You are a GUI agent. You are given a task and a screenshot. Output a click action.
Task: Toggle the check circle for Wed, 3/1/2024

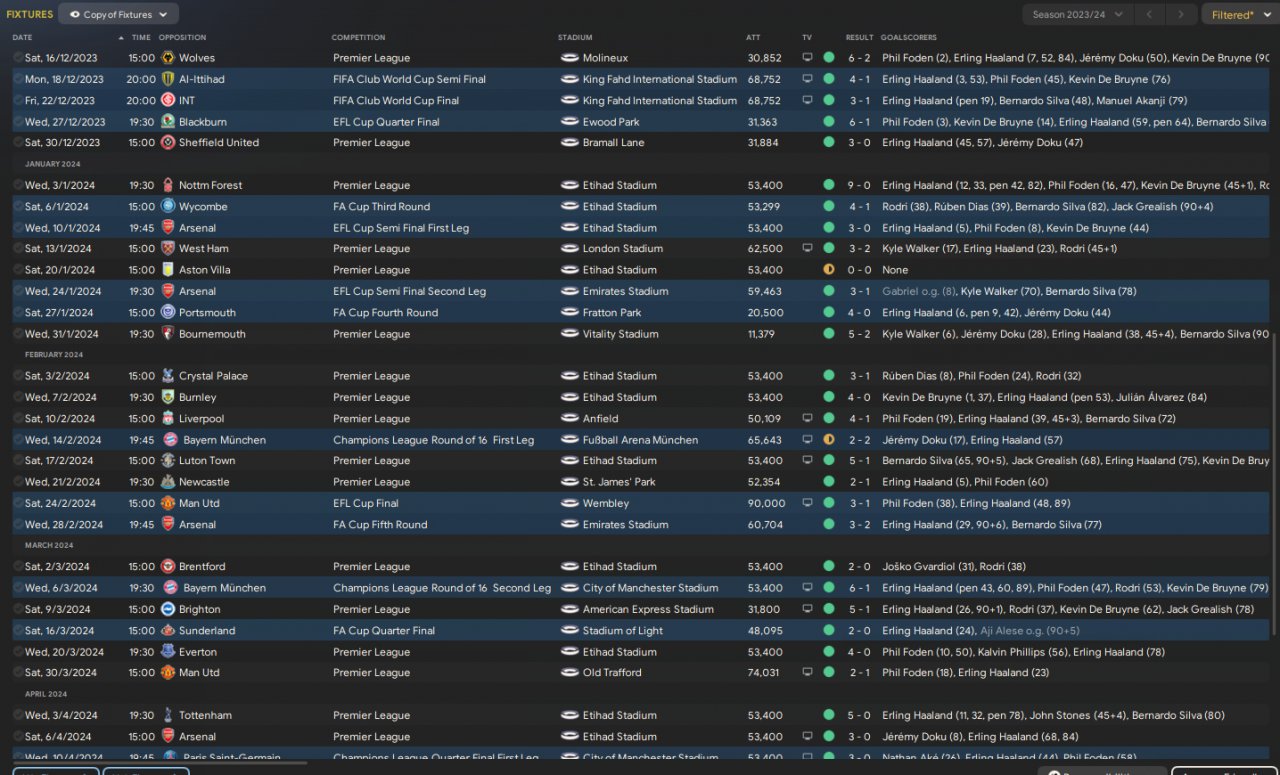18,185
